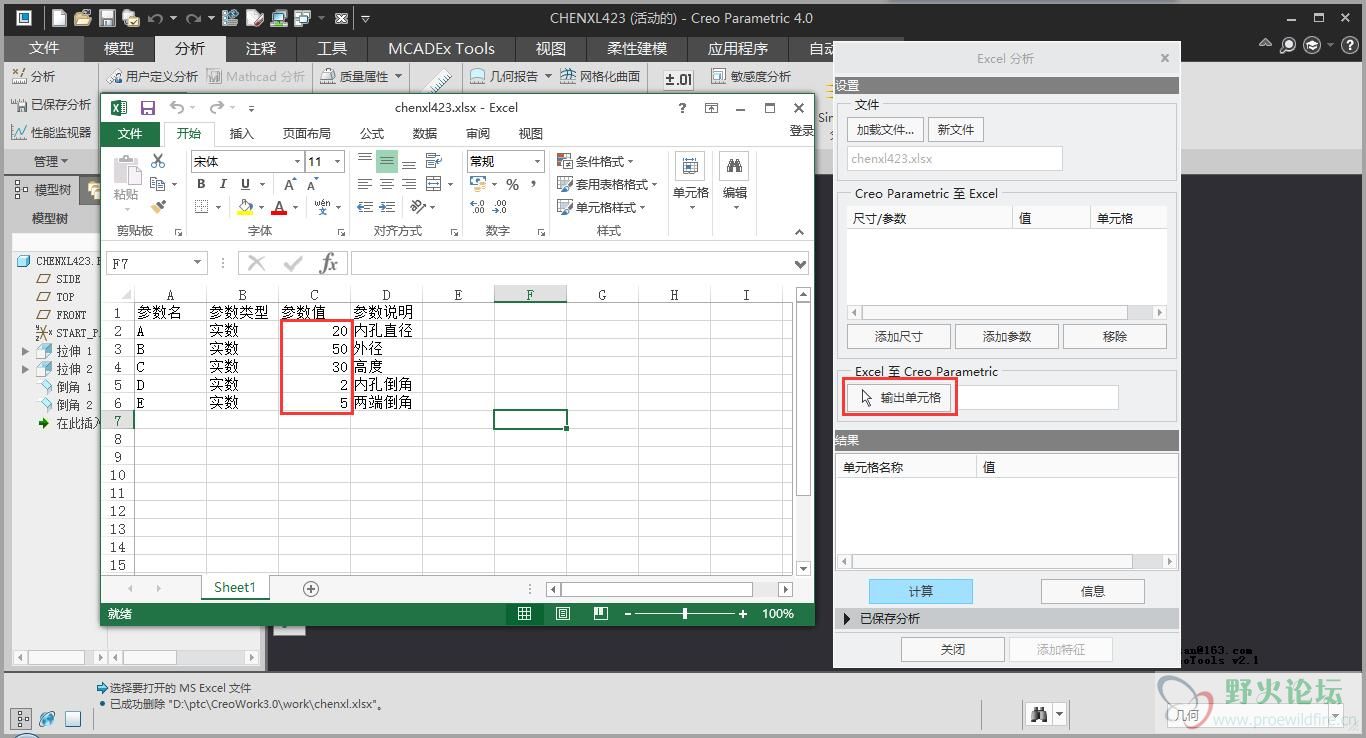Click the Excel zoom slider handle
Image resolution: width=1366 pixels, height=738 pixels.
[x=685, y=614]
